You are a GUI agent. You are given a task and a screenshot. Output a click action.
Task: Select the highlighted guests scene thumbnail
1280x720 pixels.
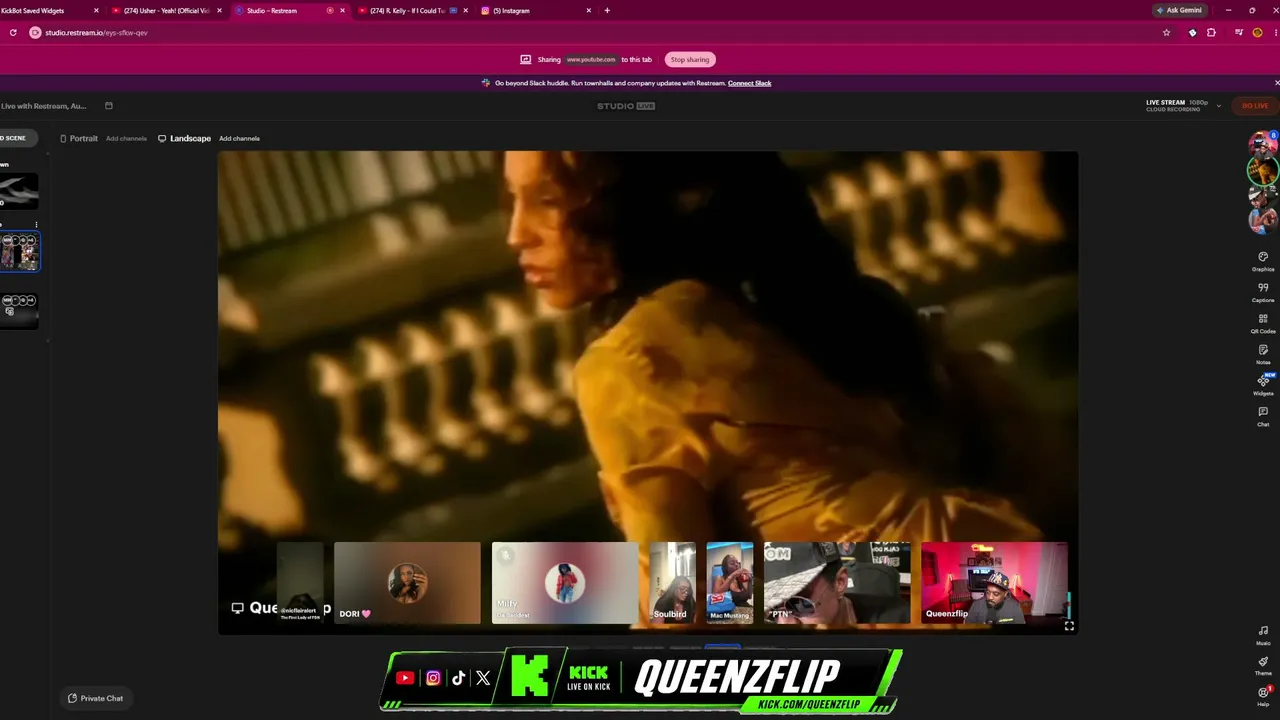click(20, 252)
